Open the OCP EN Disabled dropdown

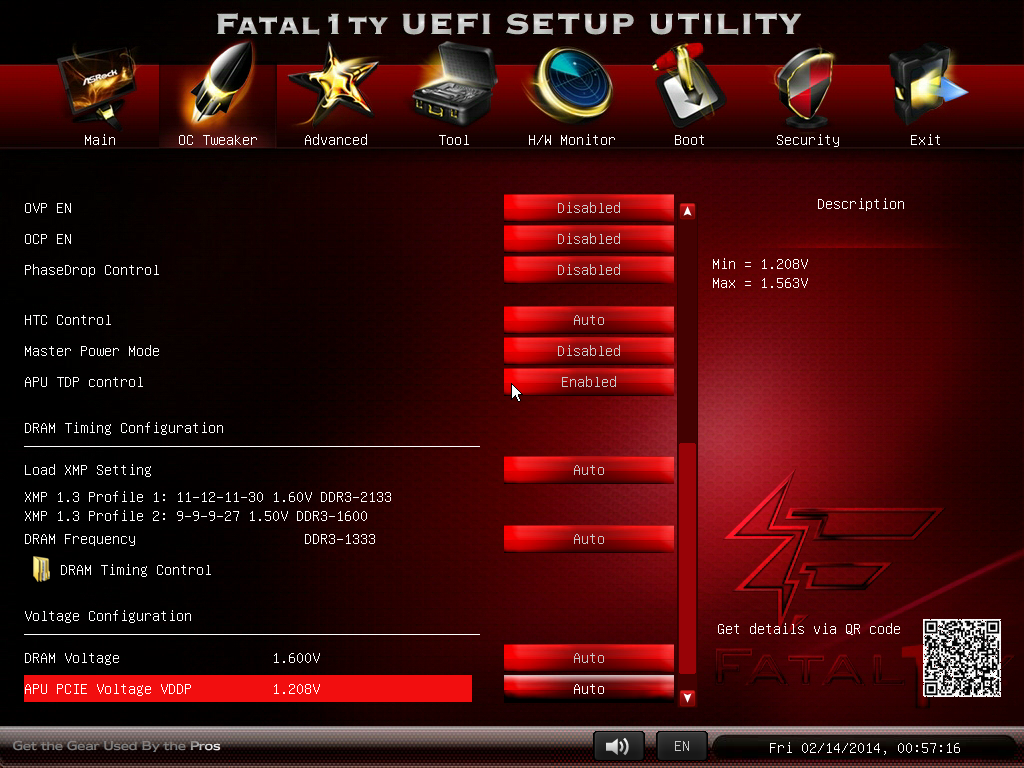588,239
